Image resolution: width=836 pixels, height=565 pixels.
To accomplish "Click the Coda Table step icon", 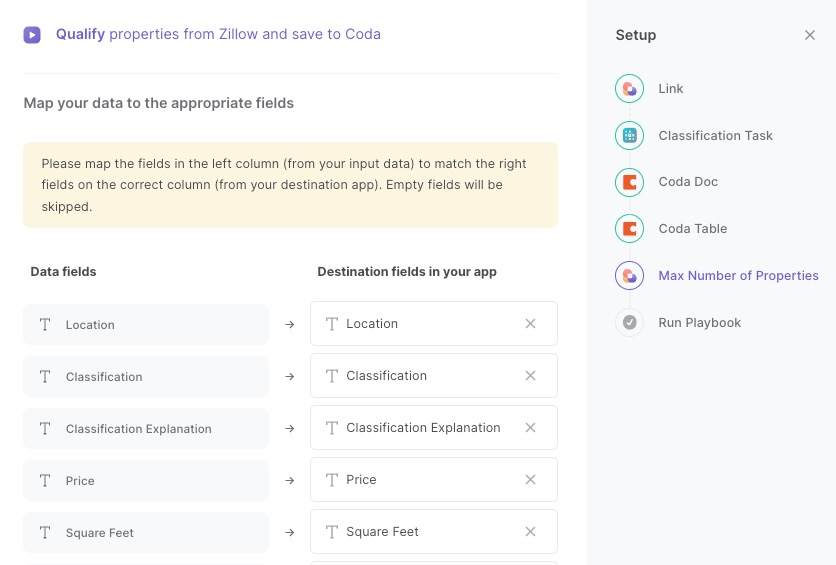I will pos(629,229).
